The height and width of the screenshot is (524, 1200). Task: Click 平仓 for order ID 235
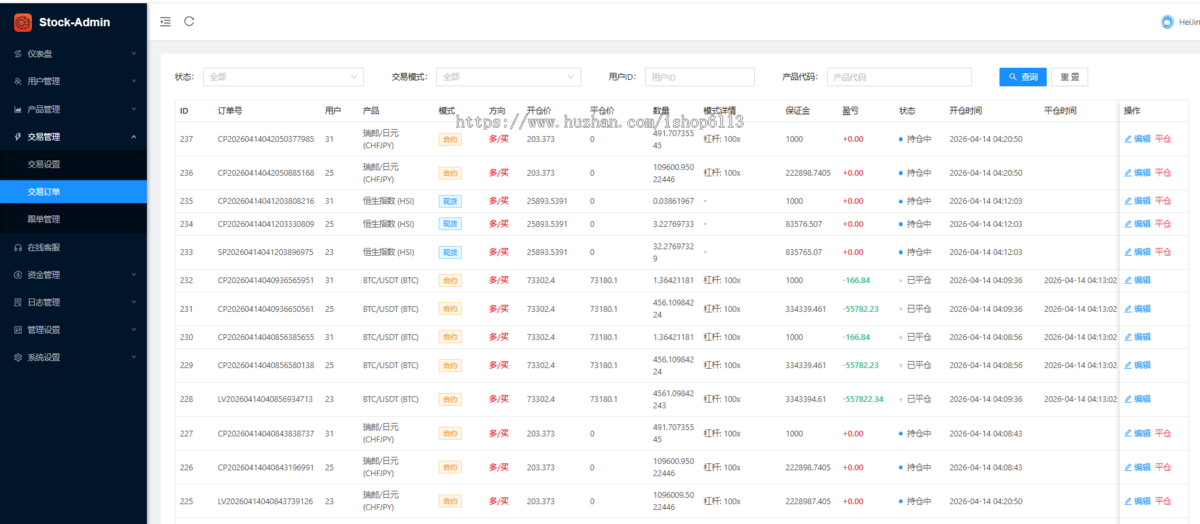pos(1163,201)
